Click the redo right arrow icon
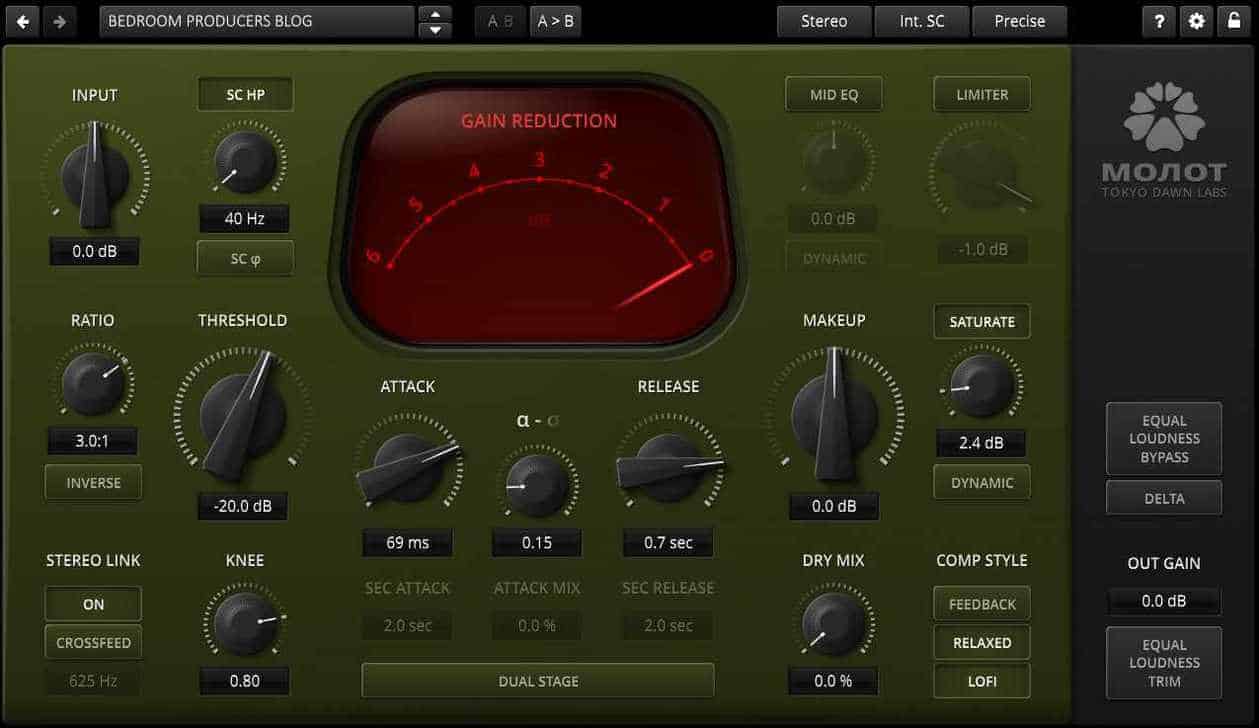Screen dimensions: 1259x728 tap(59, 21)
